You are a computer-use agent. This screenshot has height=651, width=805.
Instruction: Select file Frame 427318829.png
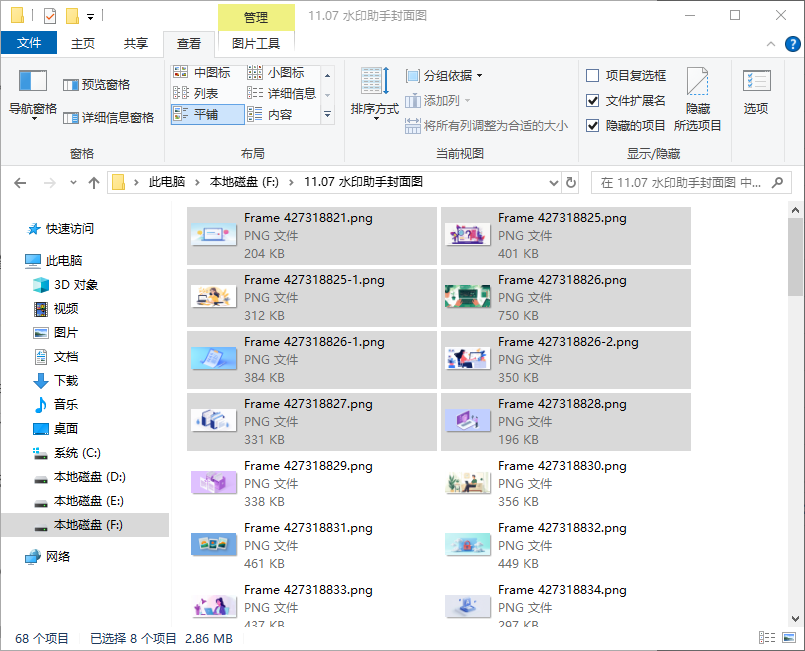pos(312,483)
